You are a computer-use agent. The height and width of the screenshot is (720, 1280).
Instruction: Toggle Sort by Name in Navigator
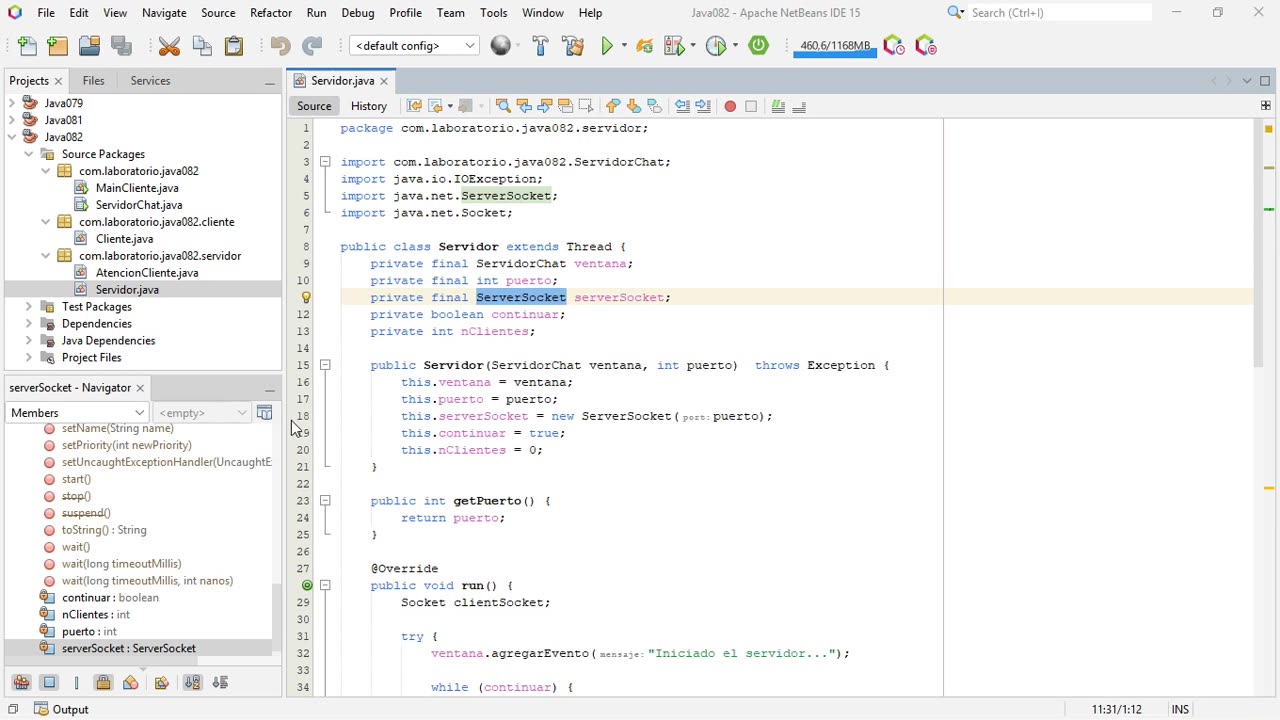(192, 683)
